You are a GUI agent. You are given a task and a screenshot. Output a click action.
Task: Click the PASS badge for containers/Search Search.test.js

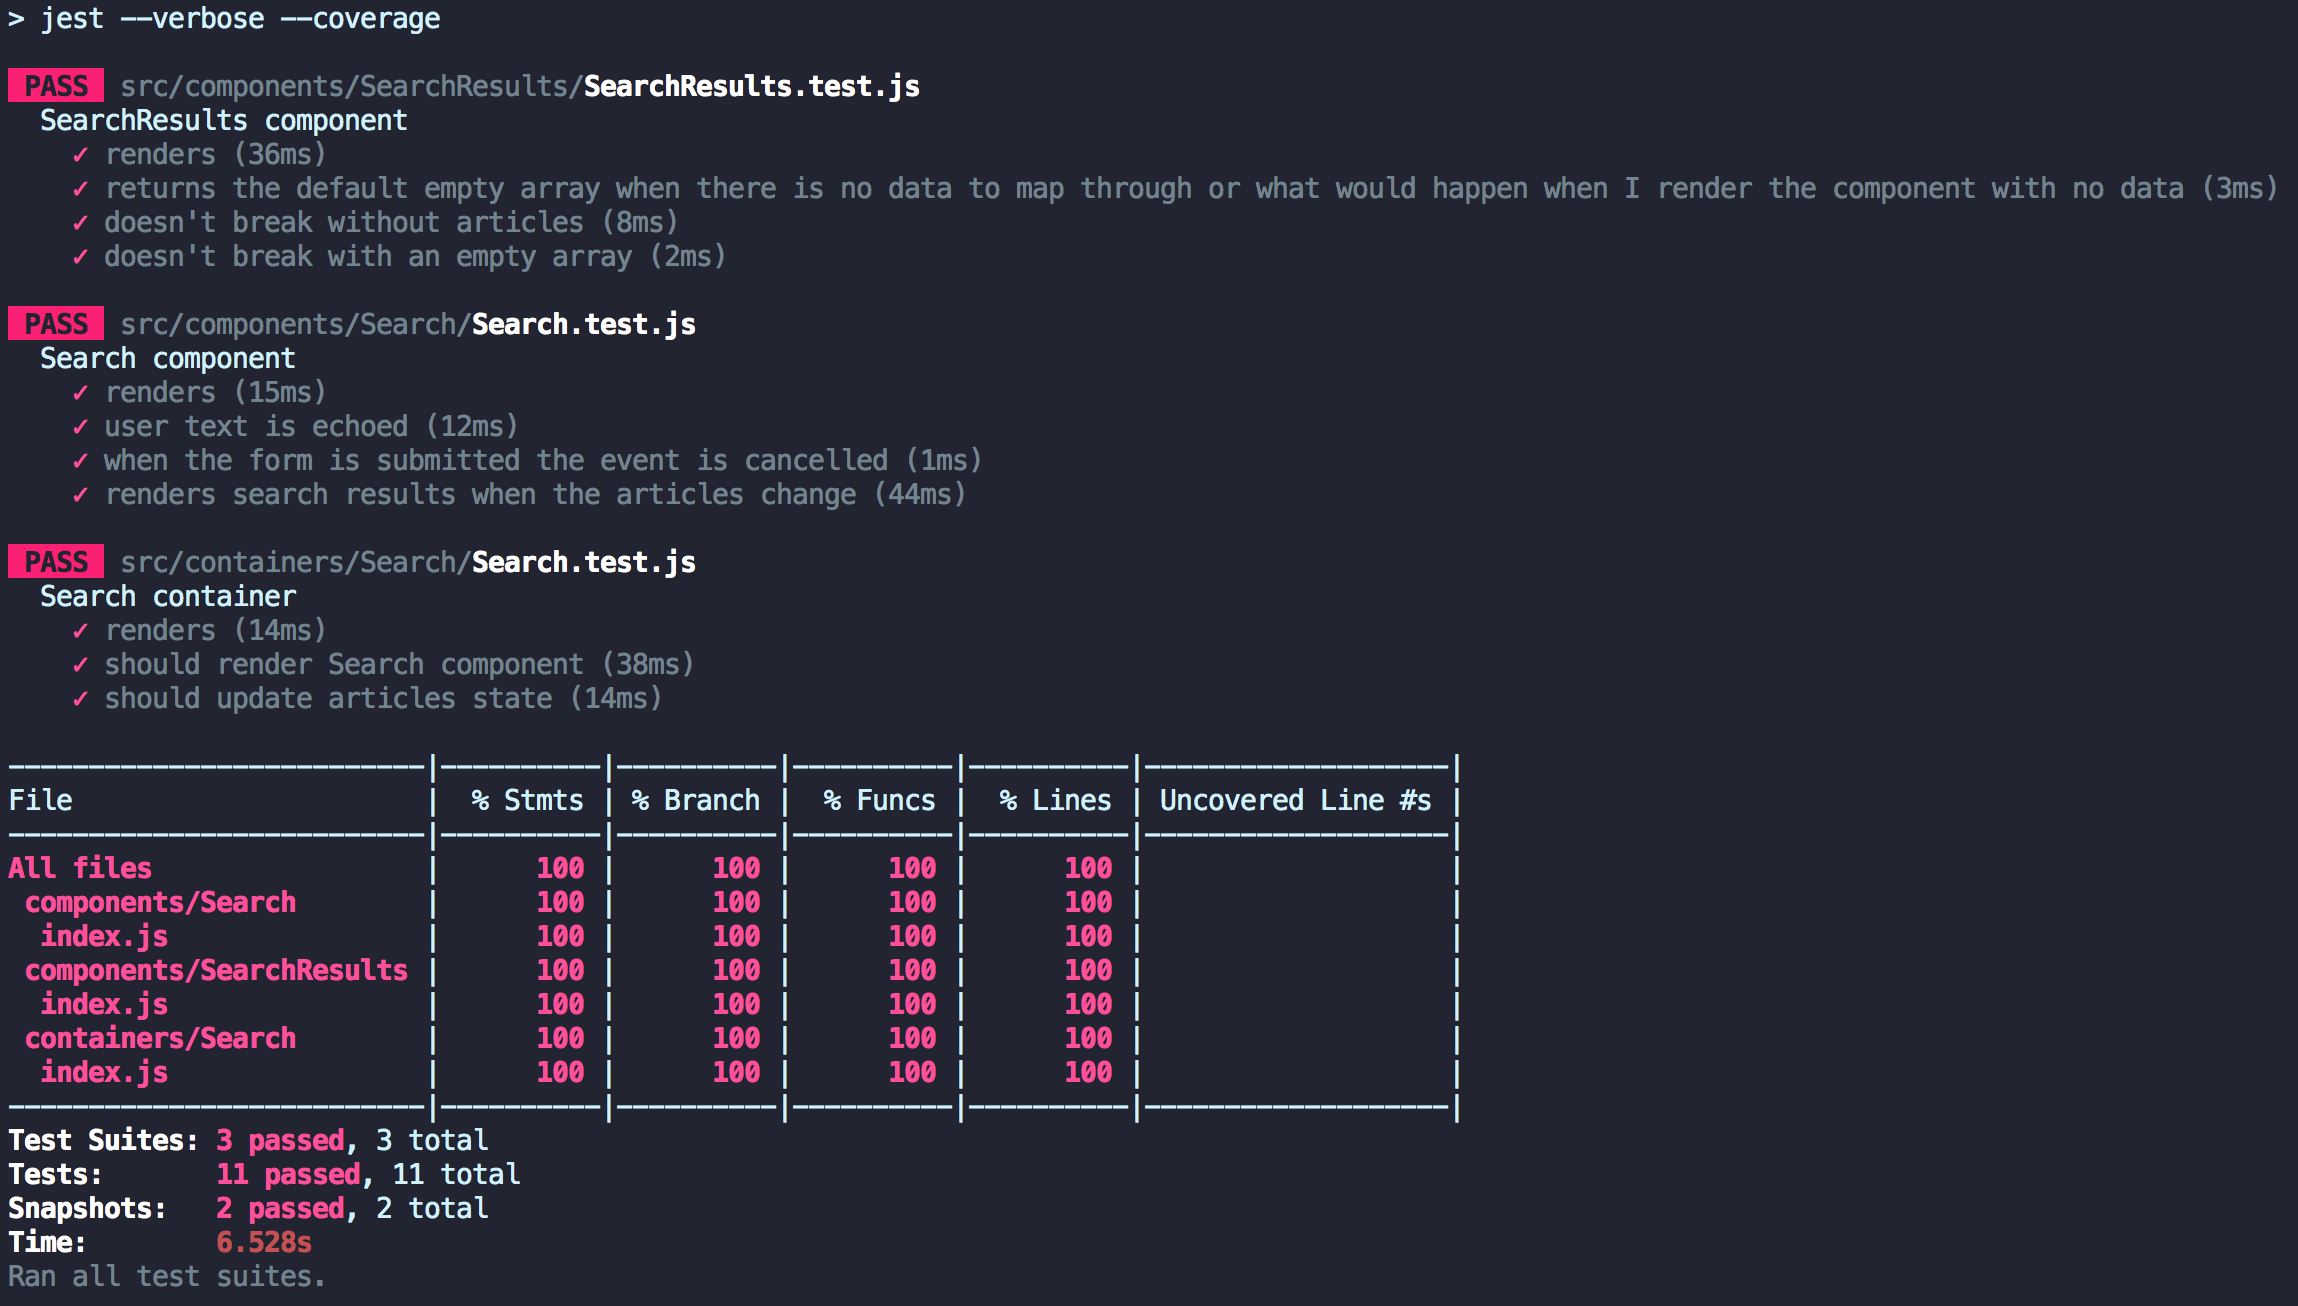(55, 561)
